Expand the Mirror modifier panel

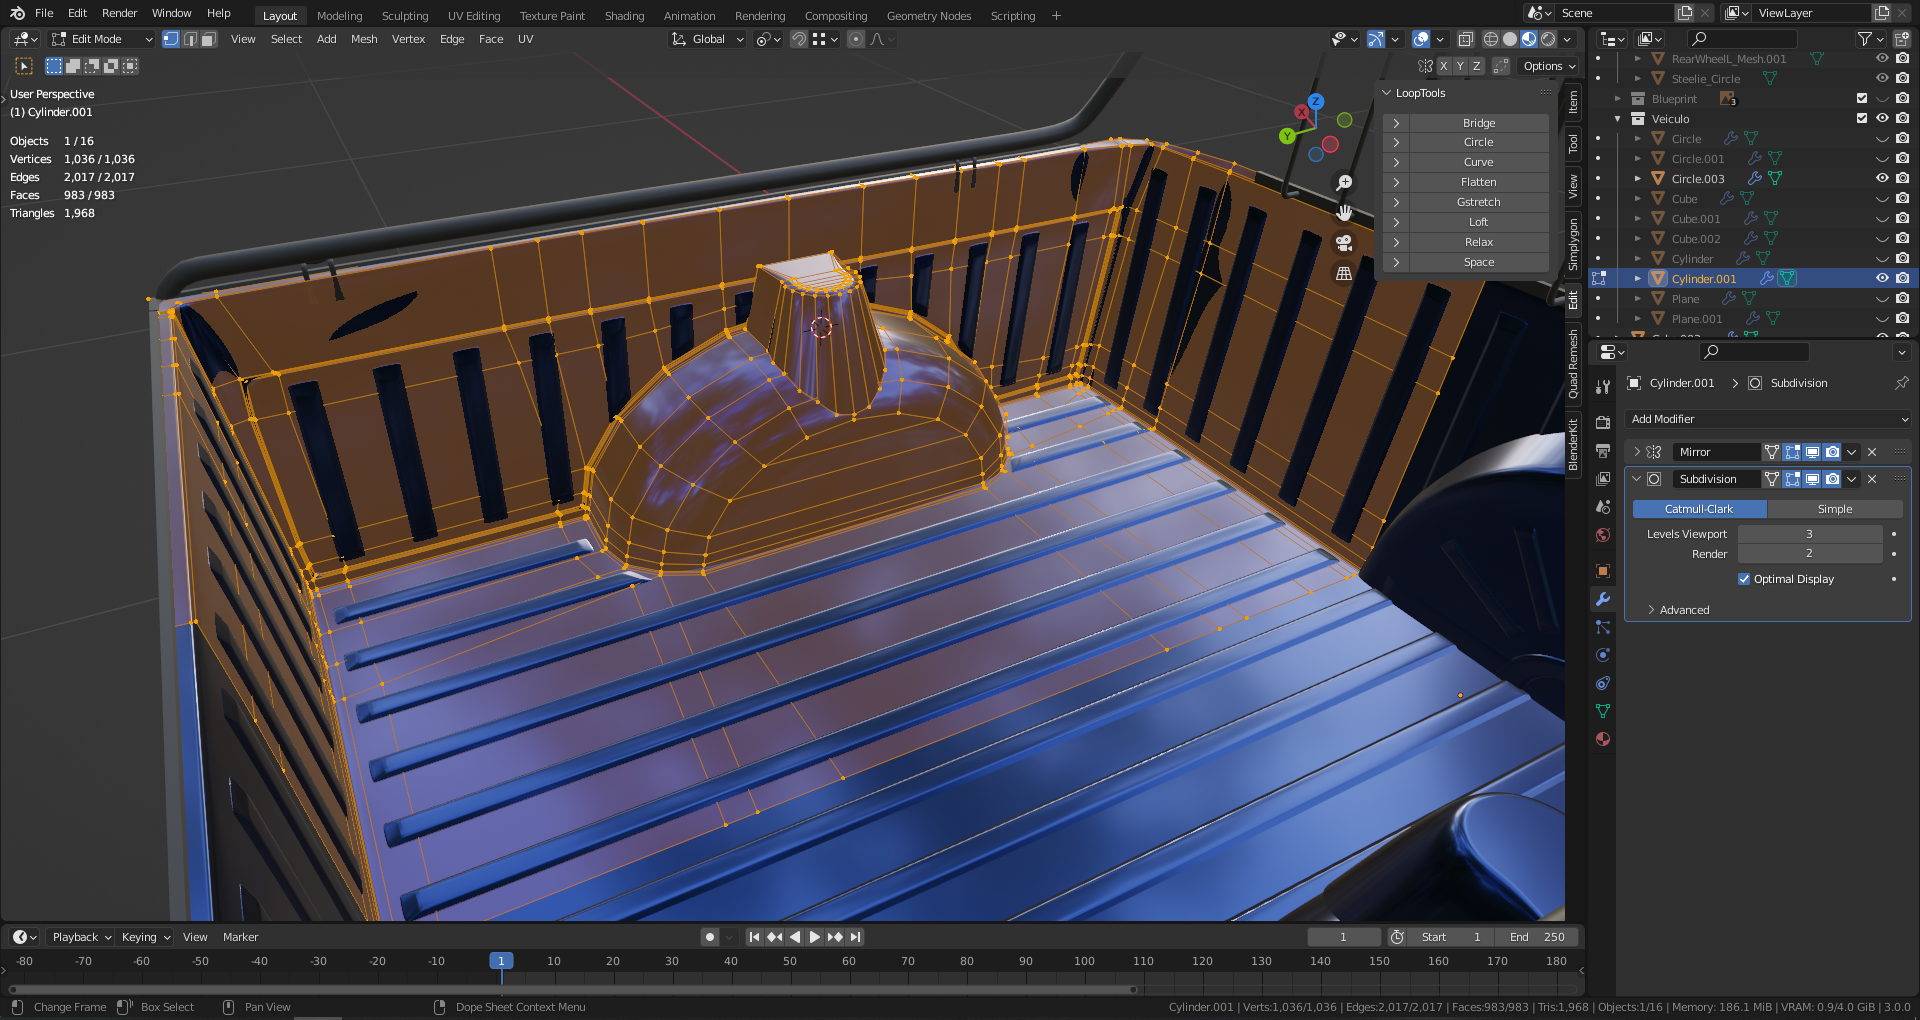pos(1637,452)
